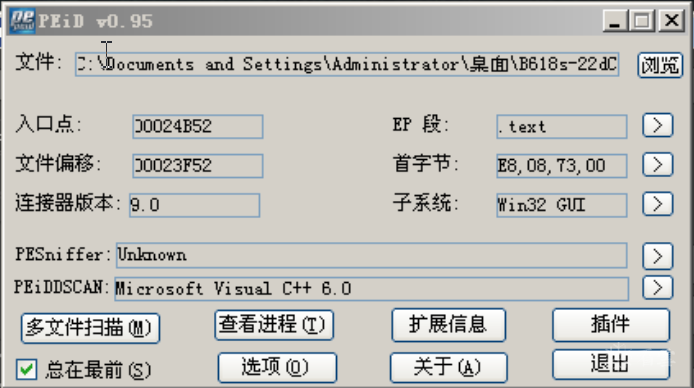Click the arrow beside the PESniffer result
This screenshot has width=694, height=388.
(x=658, y=256)
